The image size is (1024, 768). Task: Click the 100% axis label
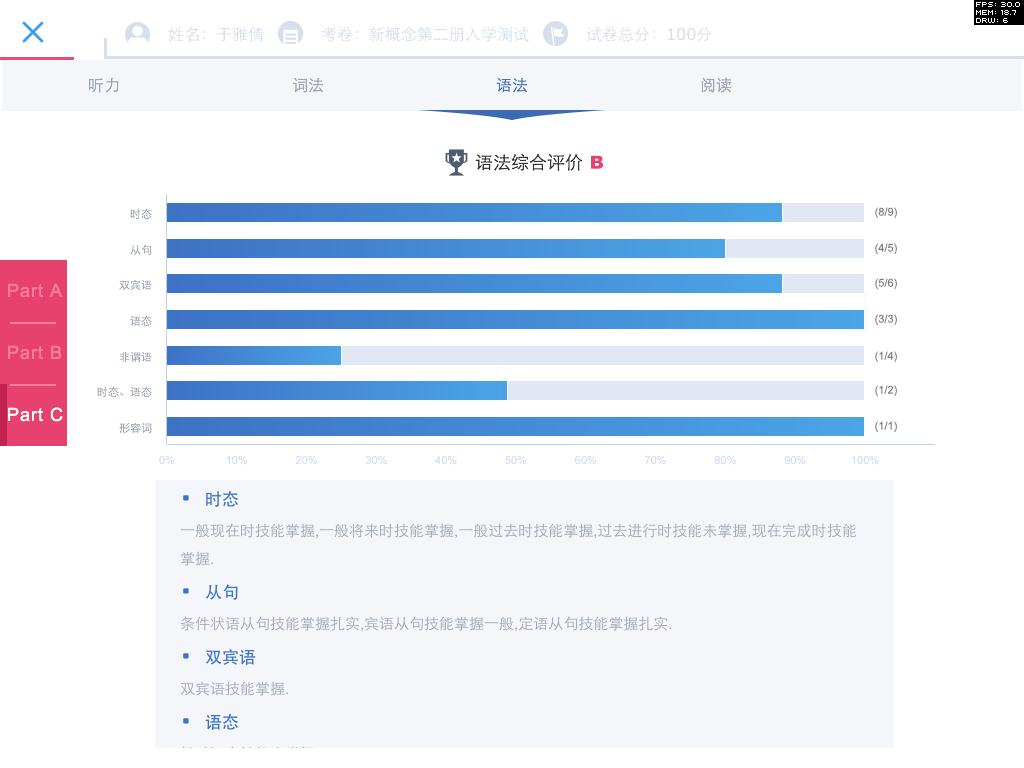click(x=864, y=460)
